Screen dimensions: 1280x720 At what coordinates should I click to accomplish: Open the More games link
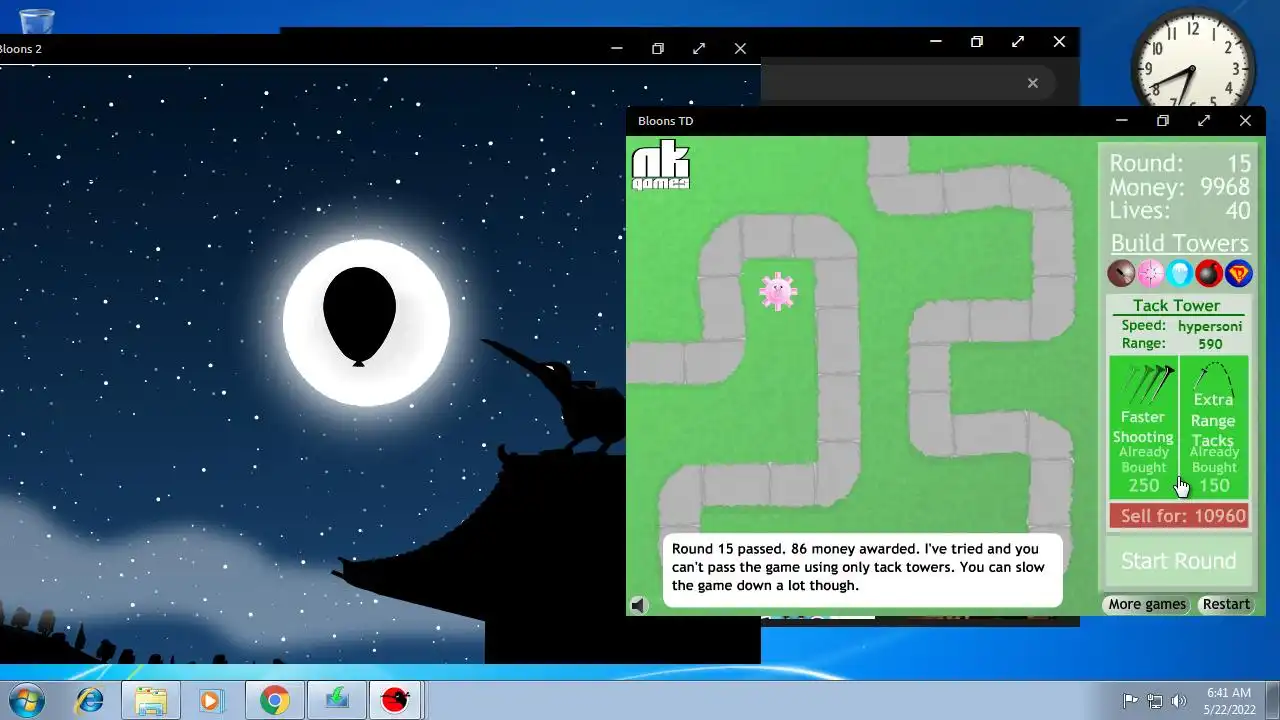[1147, 604]
